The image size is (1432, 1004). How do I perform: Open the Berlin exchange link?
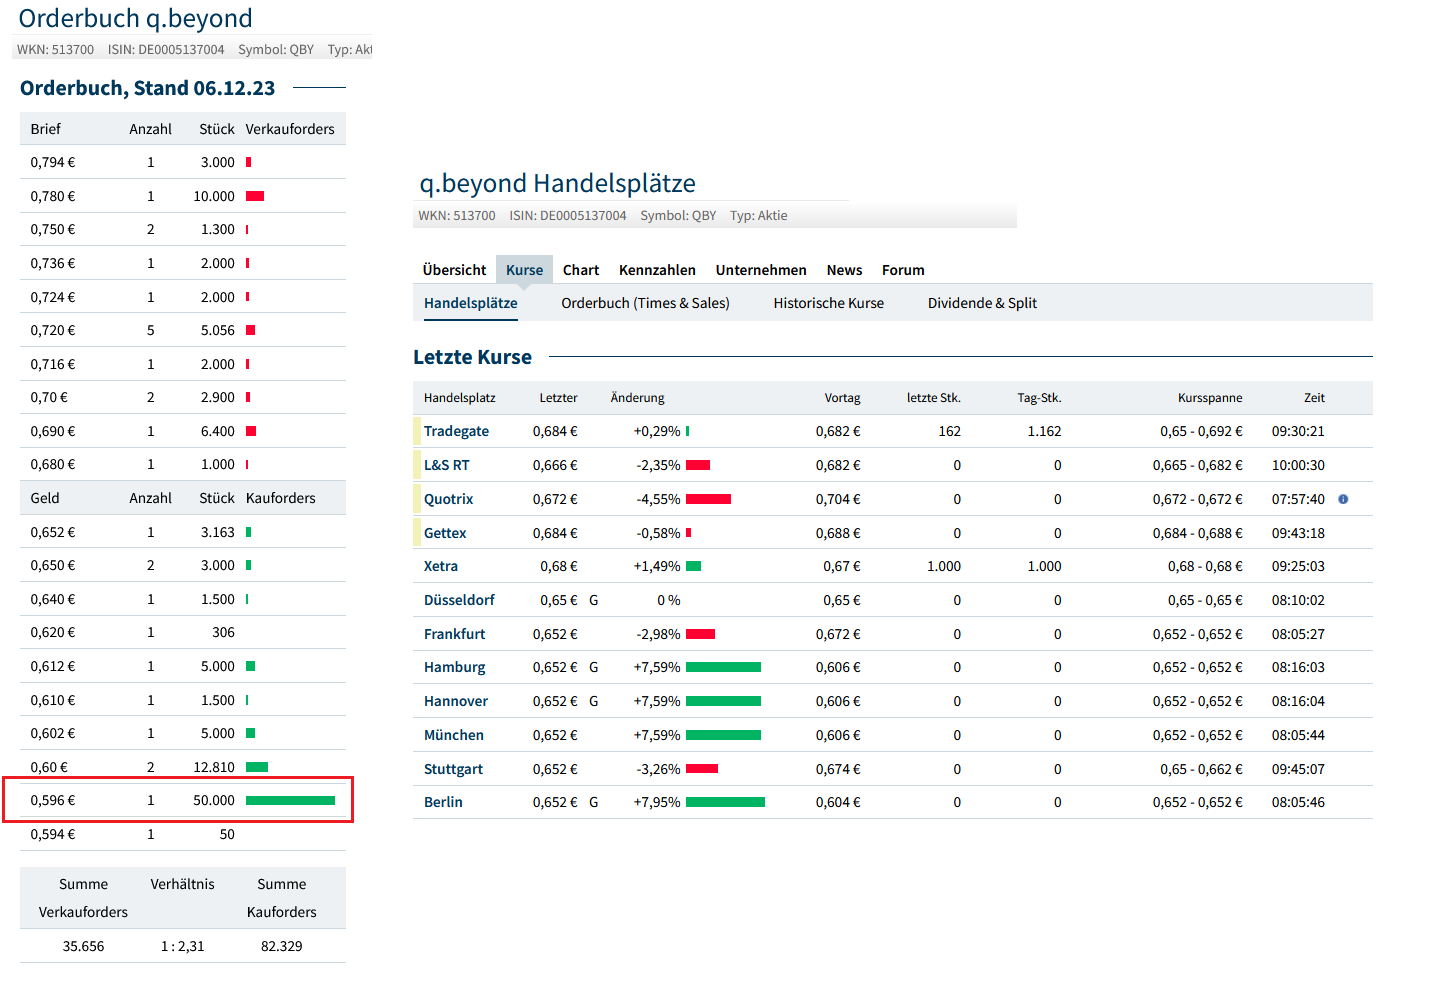[x=443, y=802]
